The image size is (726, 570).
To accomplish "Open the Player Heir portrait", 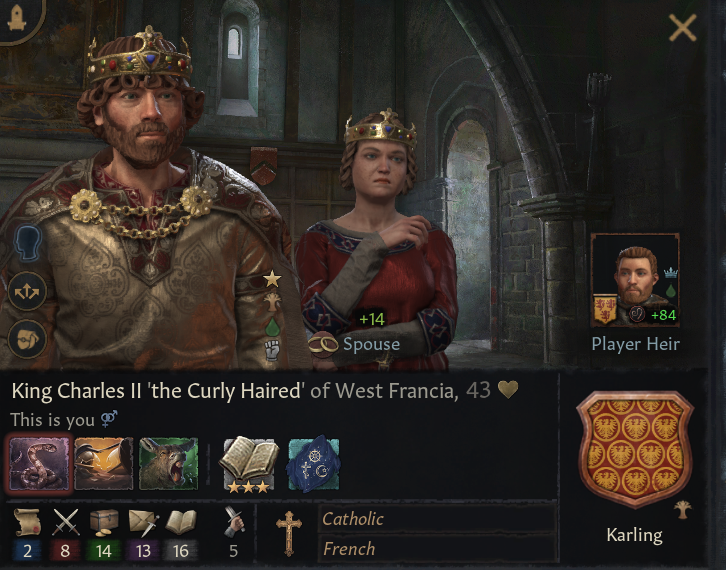I will pos(635,280).
